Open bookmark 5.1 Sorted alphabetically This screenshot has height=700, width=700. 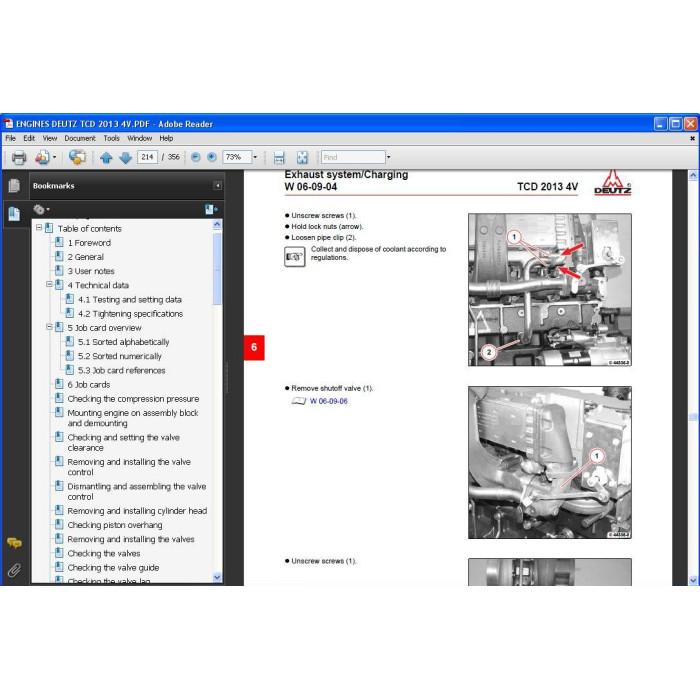pyautogui.click(x=124, y=342)
